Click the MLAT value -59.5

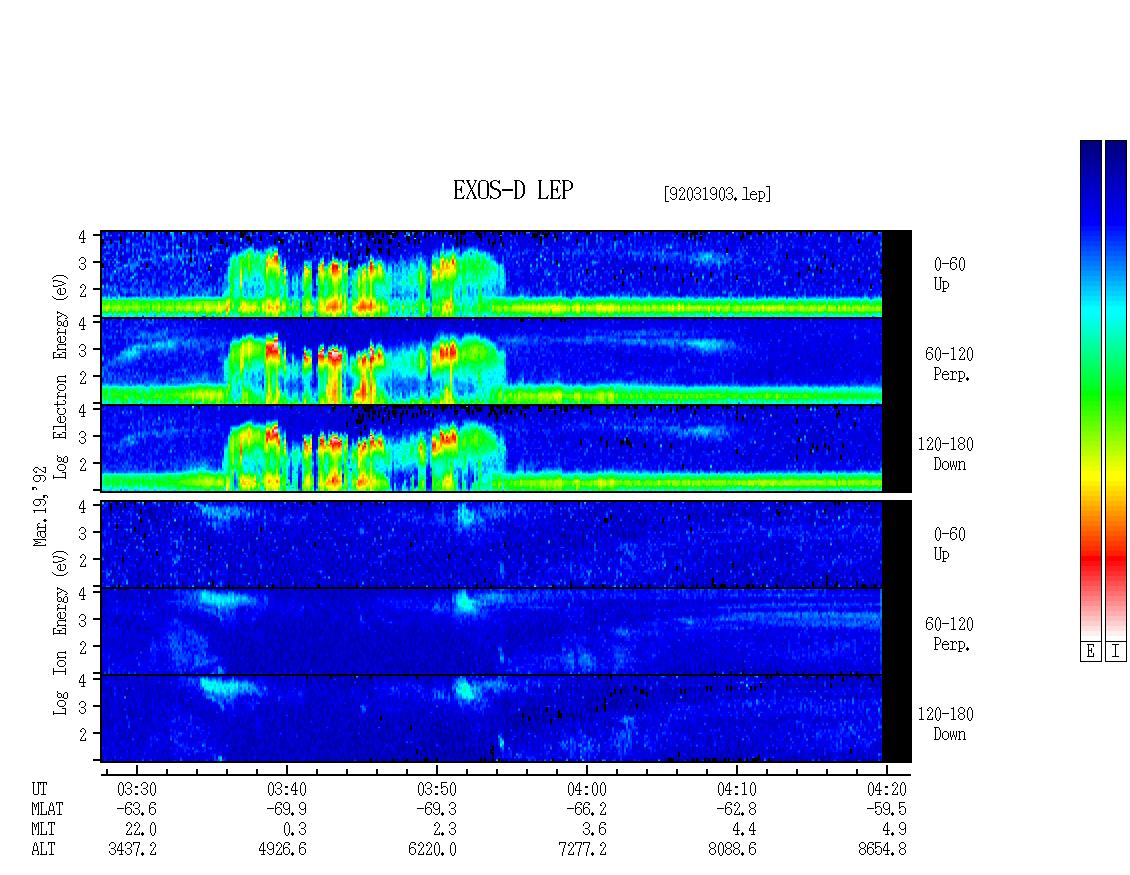886,809
